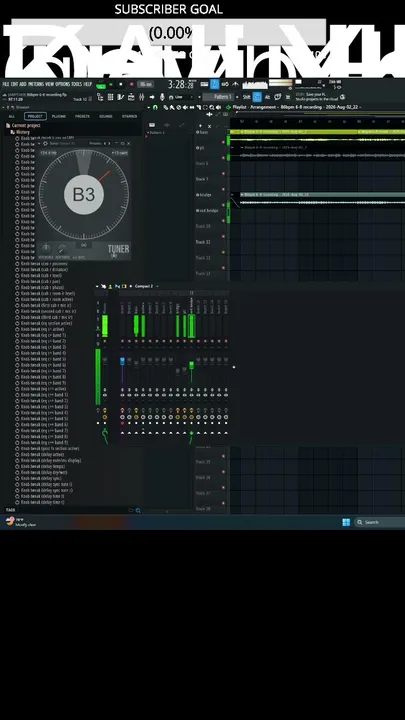405x720 pixels.
Task: Open the mixer window menu arrow
Action: click(x=97, y=286)
